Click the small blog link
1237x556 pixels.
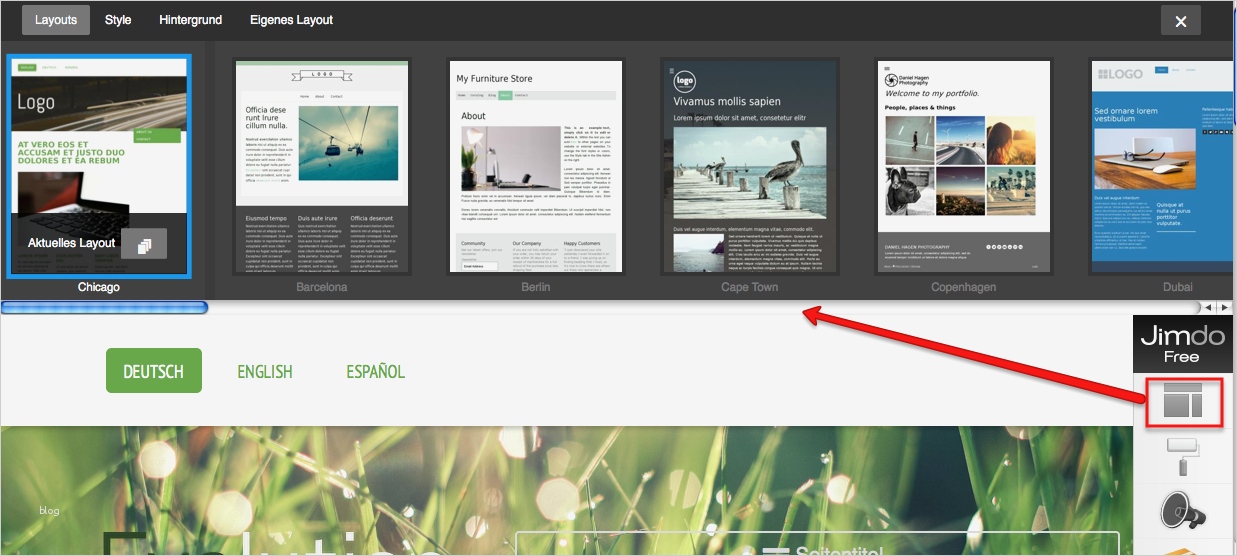[x=49, y=511]
